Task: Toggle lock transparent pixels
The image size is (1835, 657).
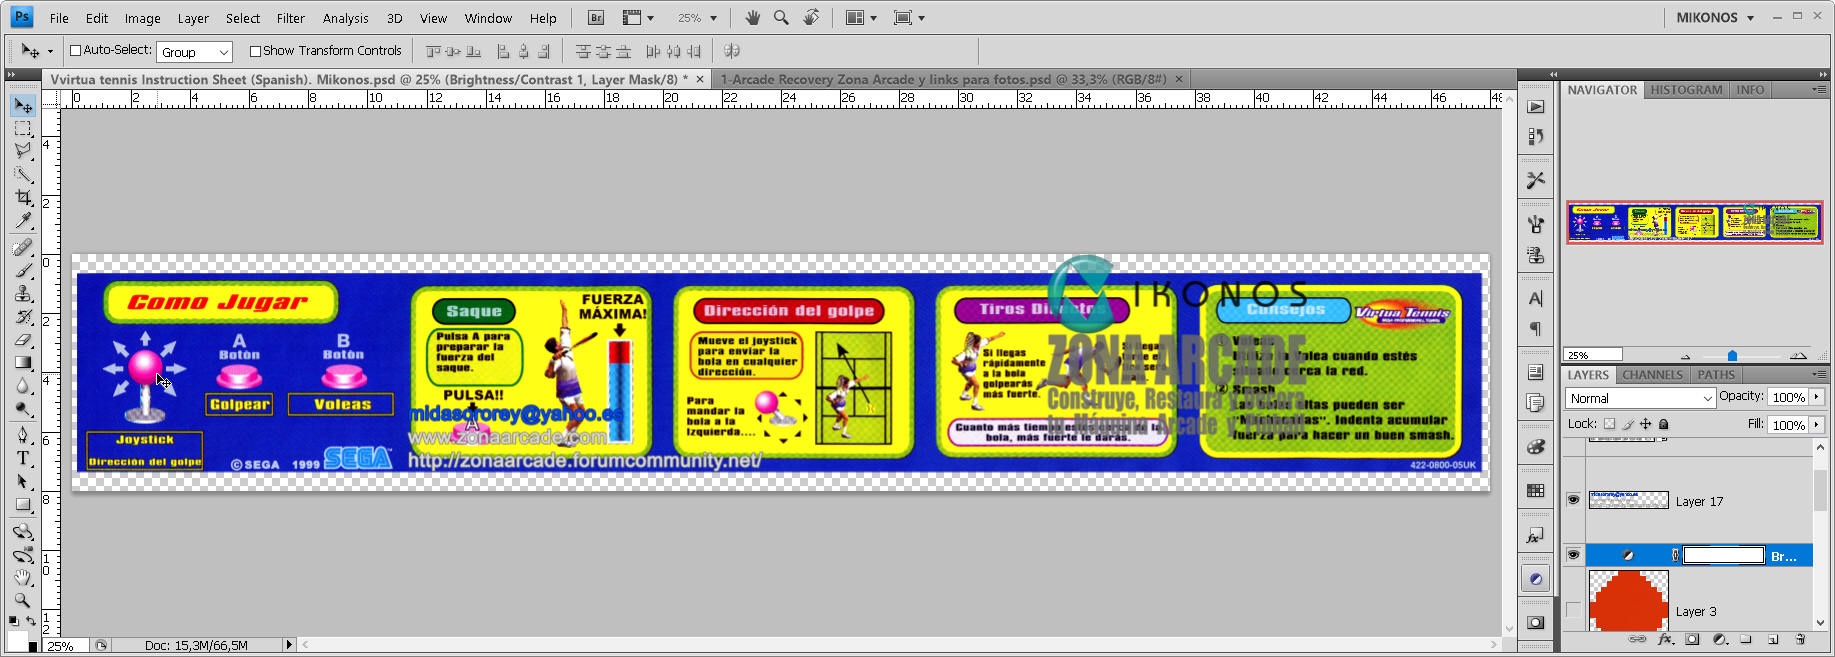Action: pos(1609,424)
